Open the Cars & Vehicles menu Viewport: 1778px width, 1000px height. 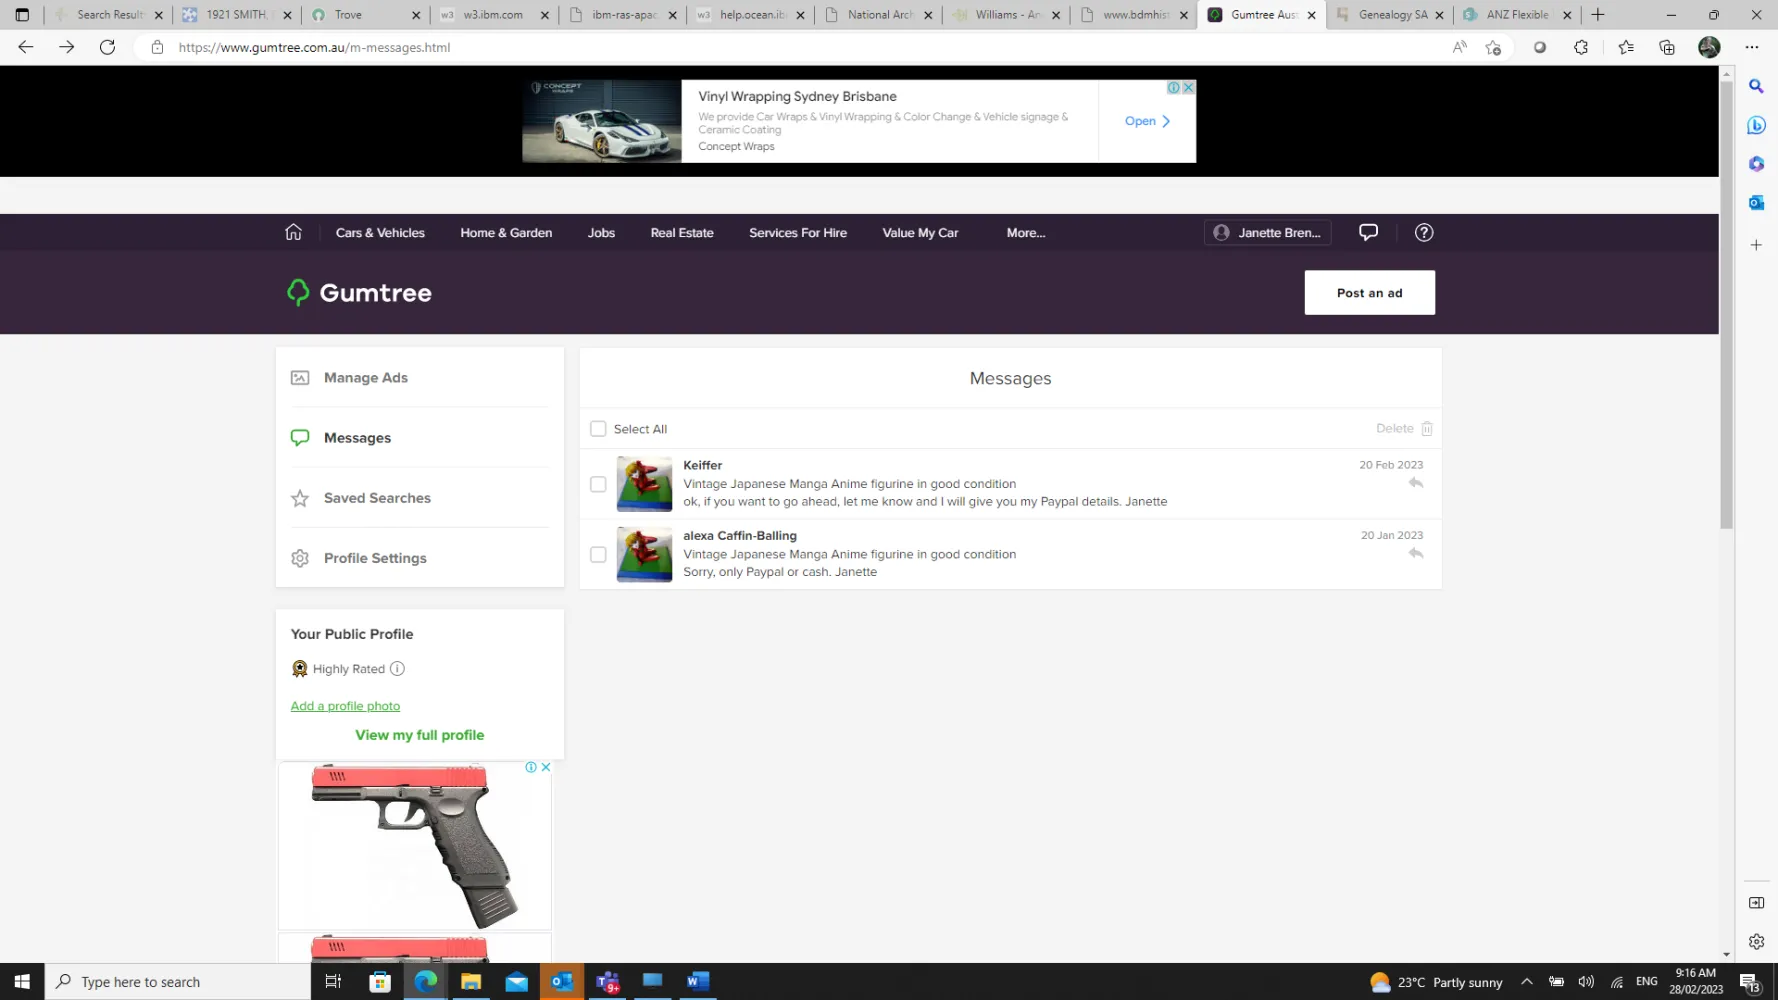[x=380, y=233]
